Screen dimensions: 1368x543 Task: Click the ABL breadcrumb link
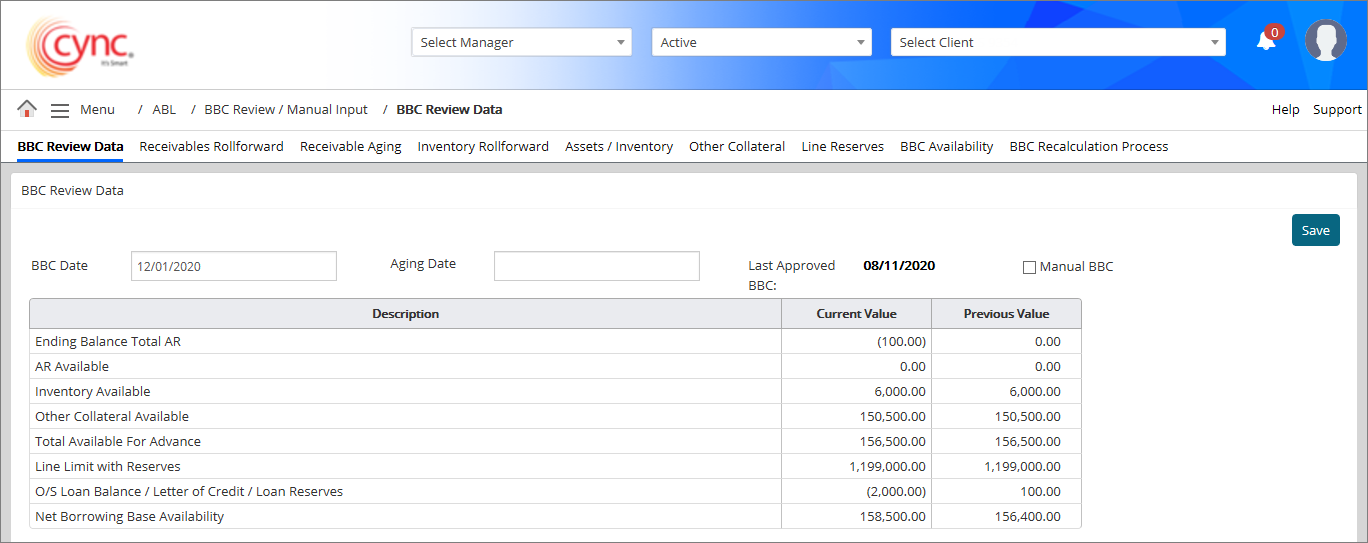tap(164, 110)
